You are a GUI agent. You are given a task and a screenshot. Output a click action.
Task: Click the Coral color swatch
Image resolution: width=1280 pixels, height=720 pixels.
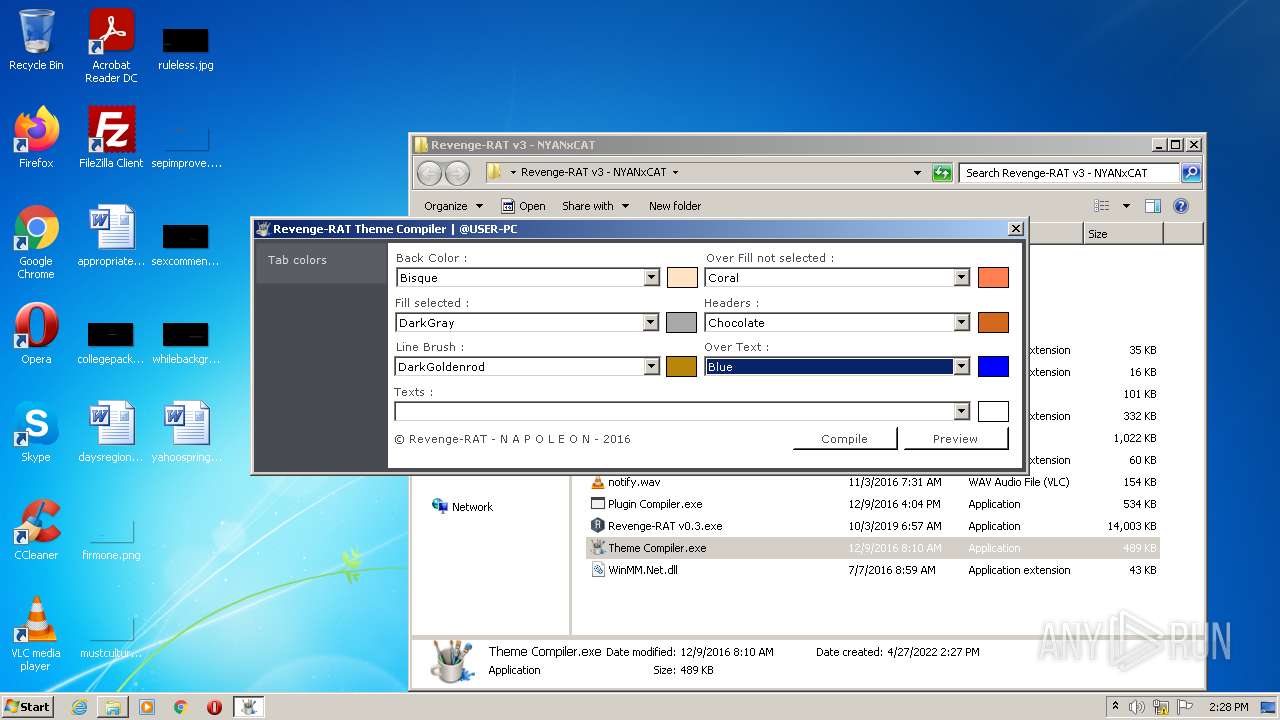click(x=993, y=278)
